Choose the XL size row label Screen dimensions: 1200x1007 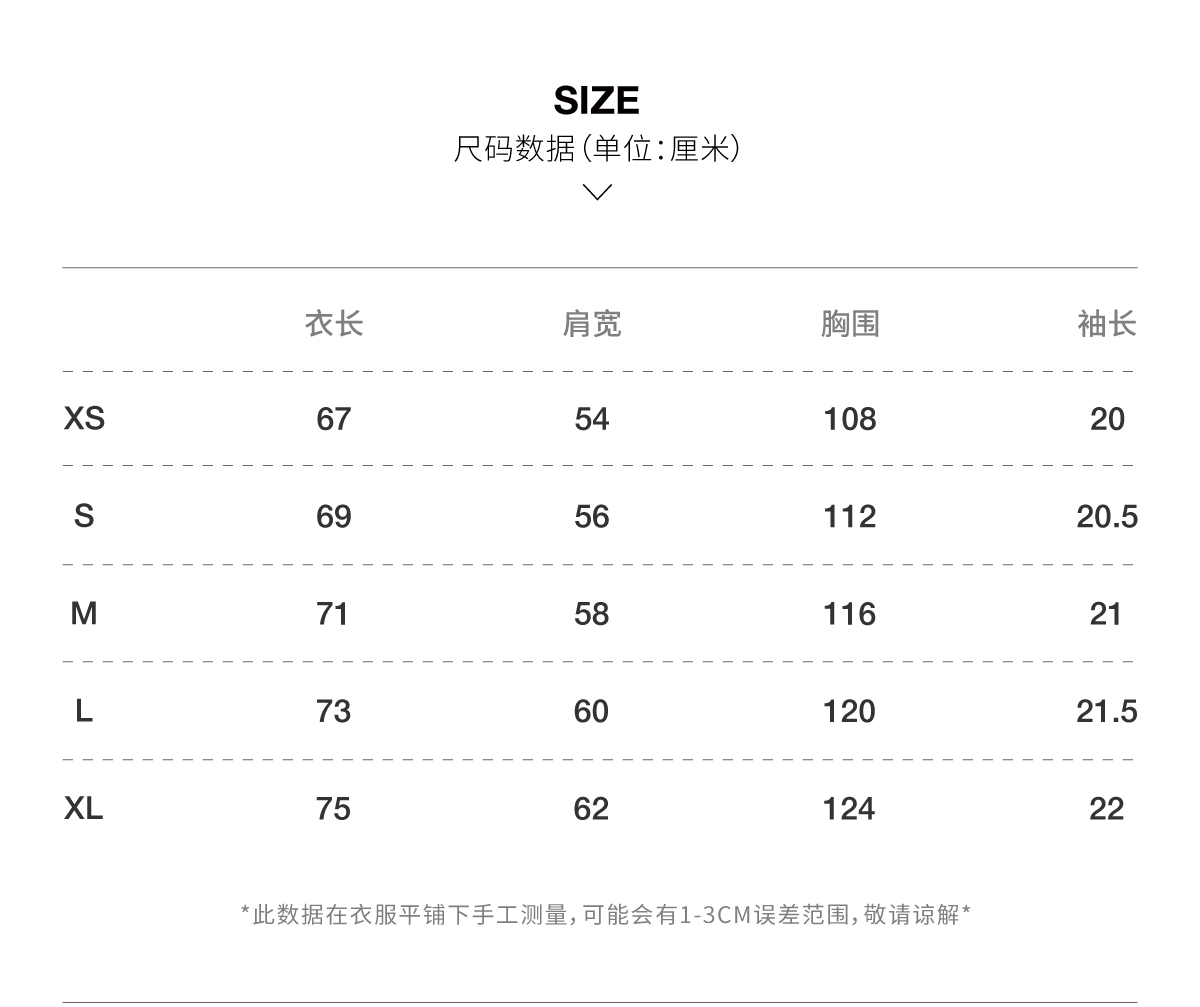84,808
